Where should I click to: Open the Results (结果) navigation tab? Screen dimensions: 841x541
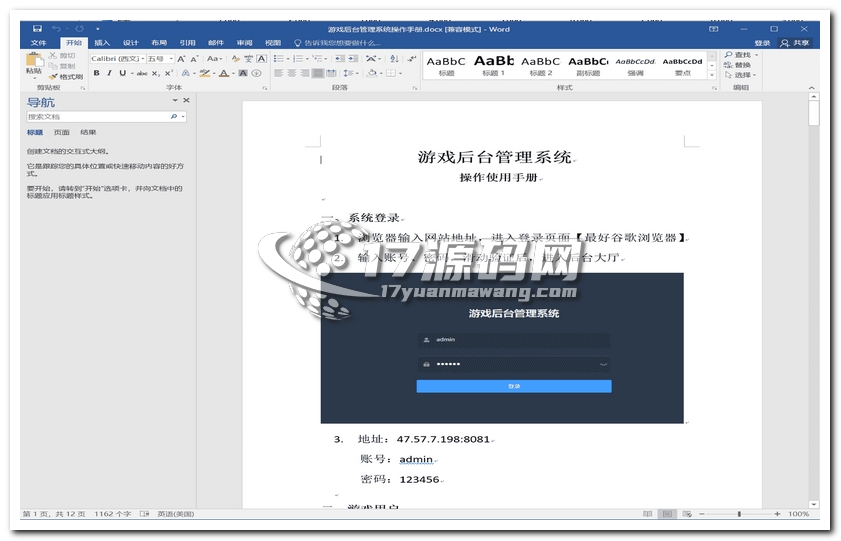click(x=87, y=132)
